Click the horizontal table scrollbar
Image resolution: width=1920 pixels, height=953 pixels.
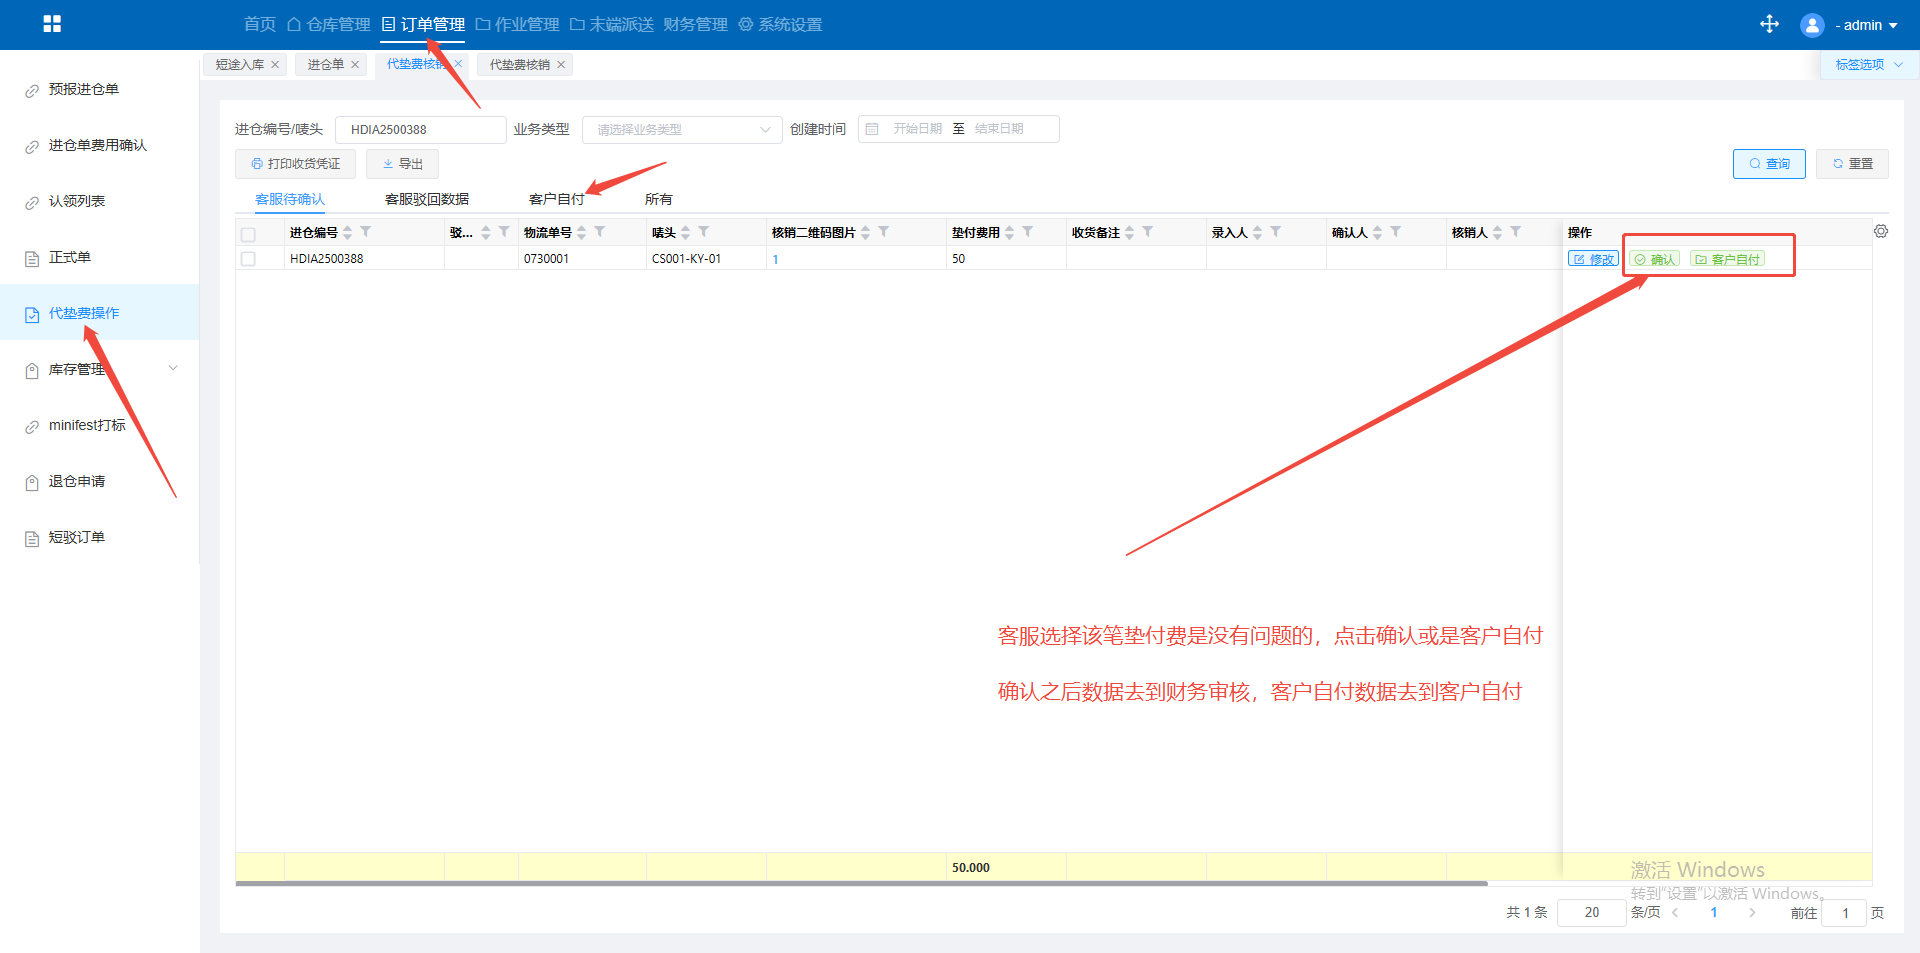[860, 884]
